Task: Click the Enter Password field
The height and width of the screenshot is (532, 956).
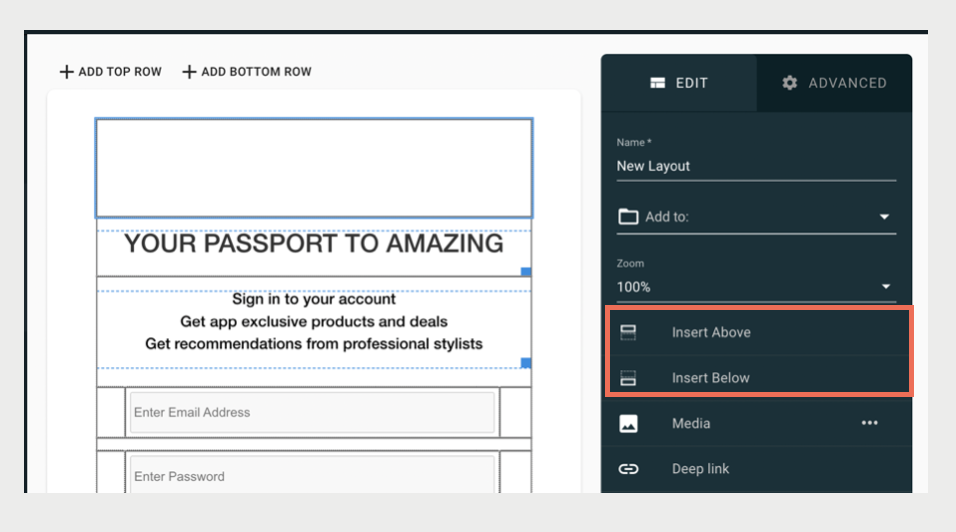Action: pyautogui.click(x=312, y=475)
